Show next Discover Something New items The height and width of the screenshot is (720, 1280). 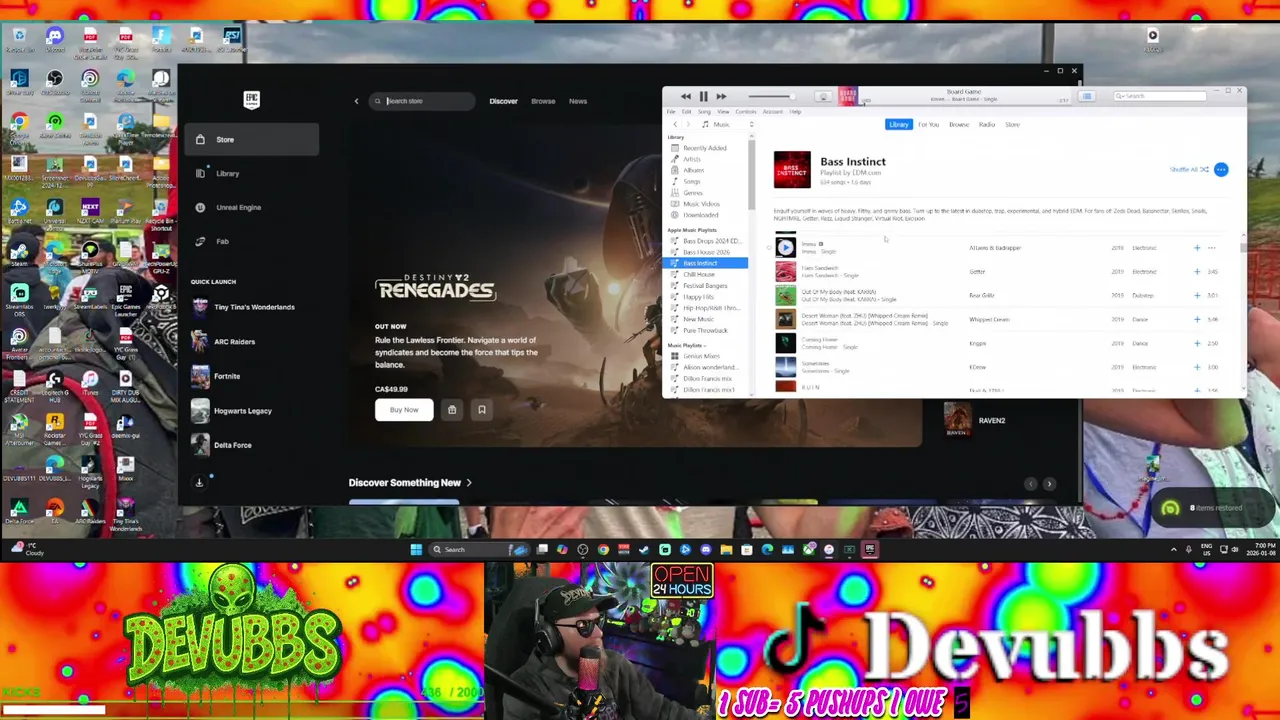(1049, 484)
